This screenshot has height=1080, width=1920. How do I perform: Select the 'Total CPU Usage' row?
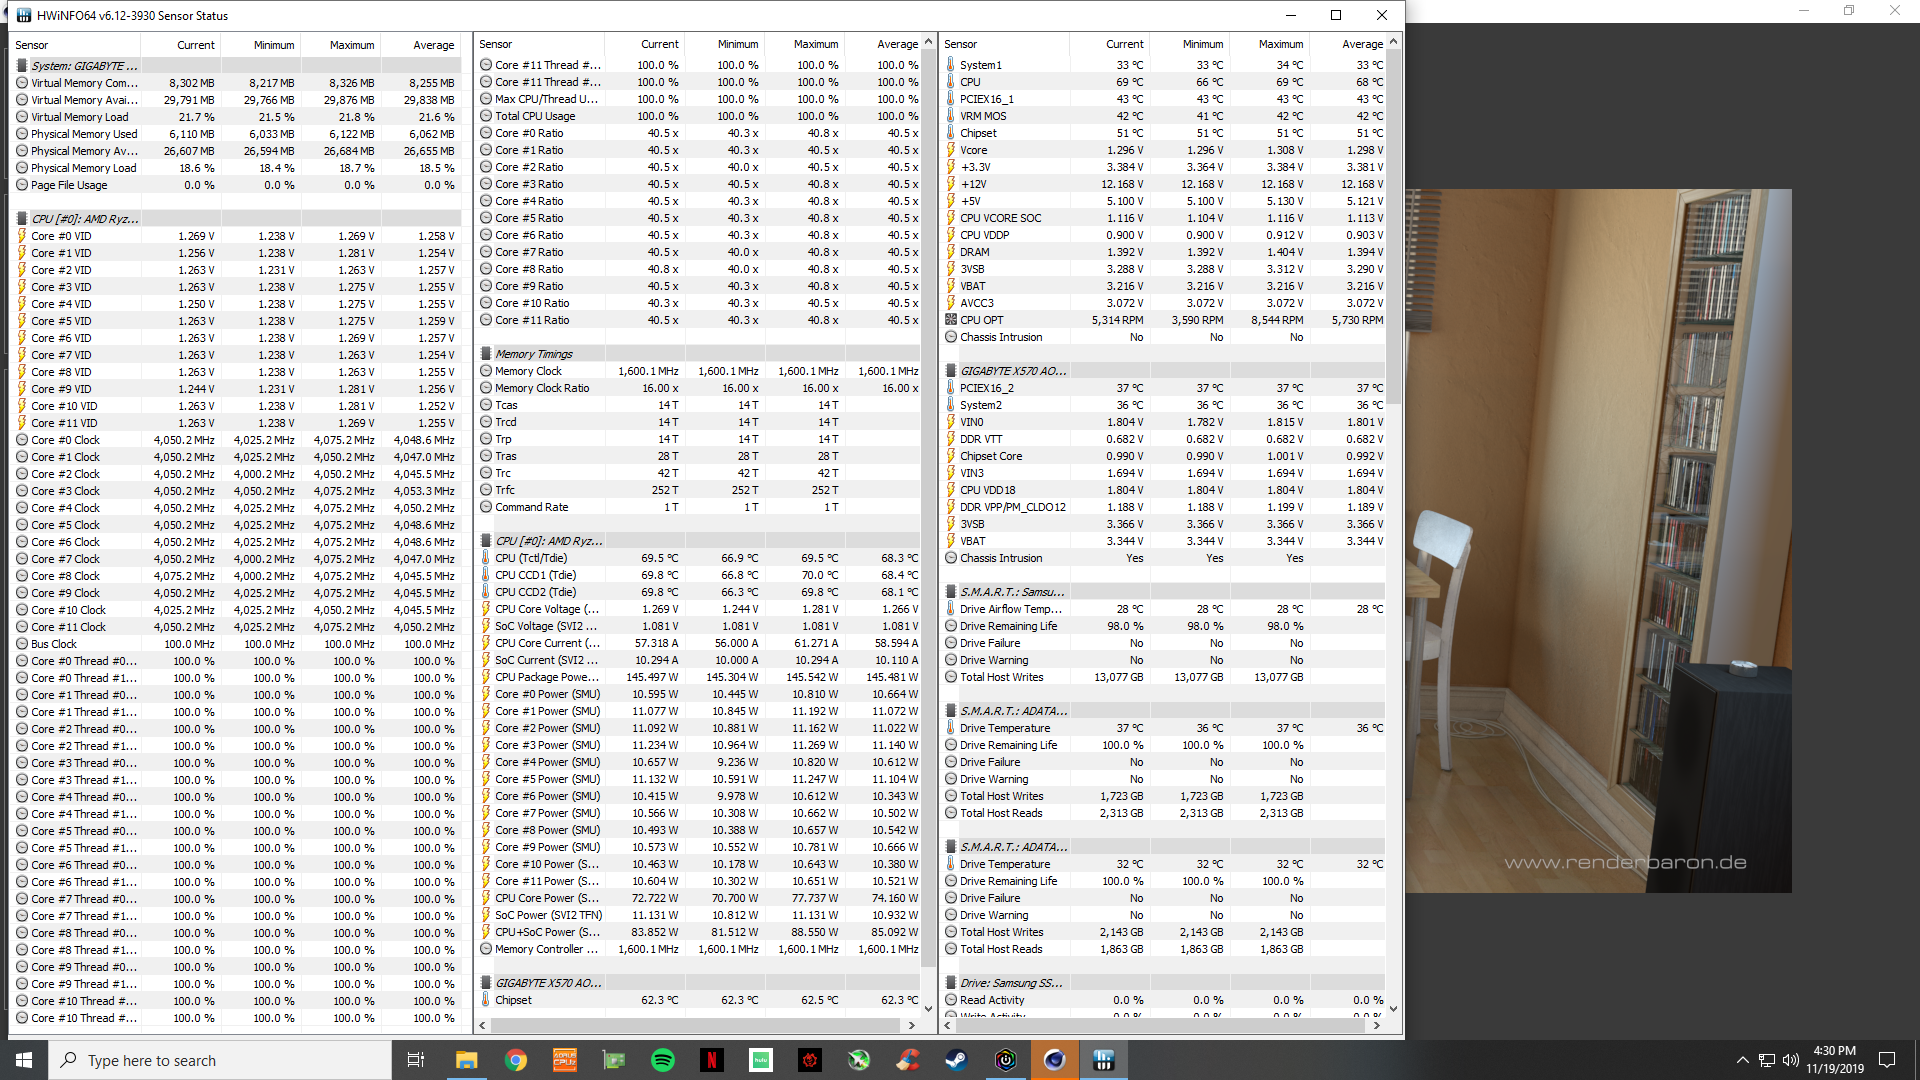[x=699, y=116]
